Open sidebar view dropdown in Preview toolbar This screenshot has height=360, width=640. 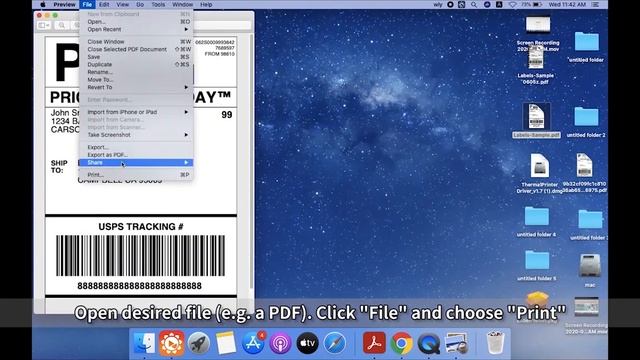pos(44,25)
